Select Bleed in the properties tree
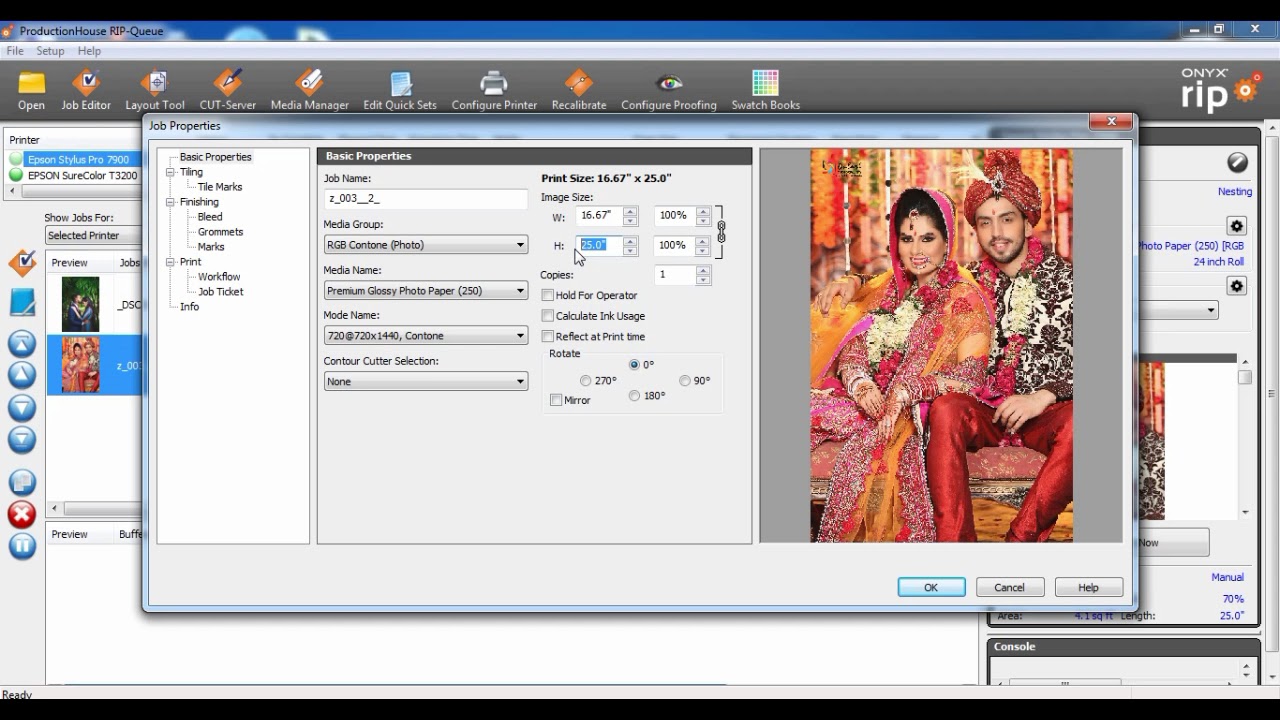This screenshot has width=1280, height=720. (x=210, y=217)
